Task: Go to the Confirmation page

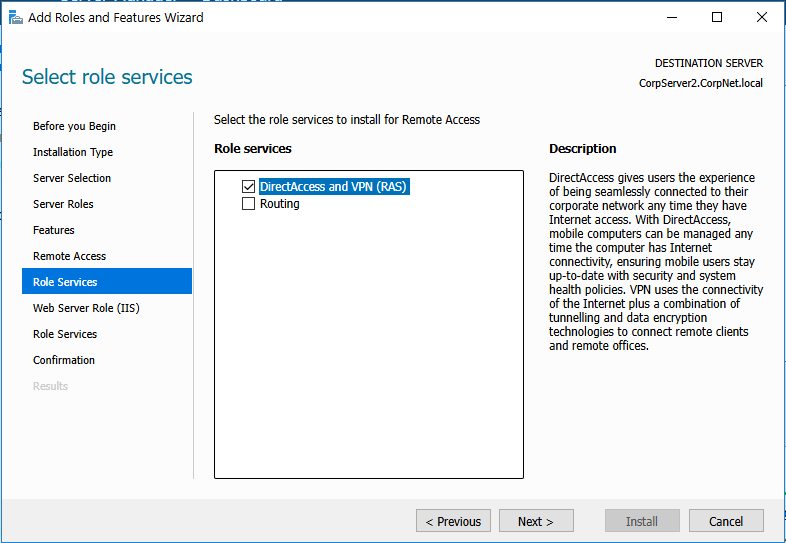Action: [64, 360]
